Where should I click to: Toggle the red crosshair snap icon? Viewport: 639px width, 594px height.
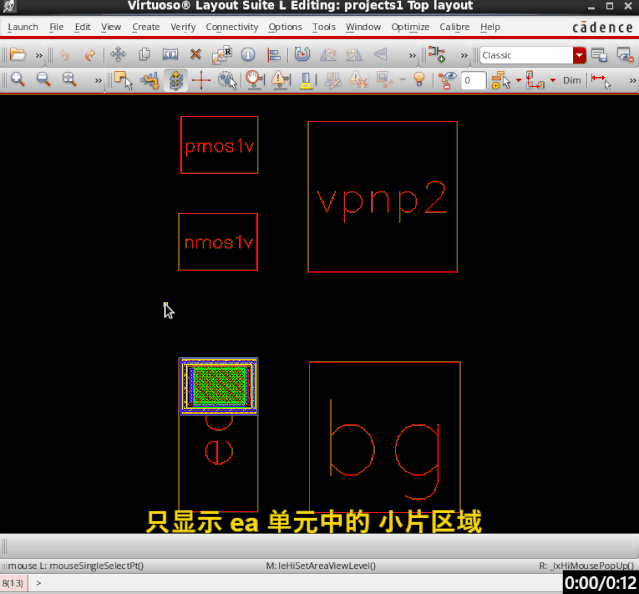201,80
